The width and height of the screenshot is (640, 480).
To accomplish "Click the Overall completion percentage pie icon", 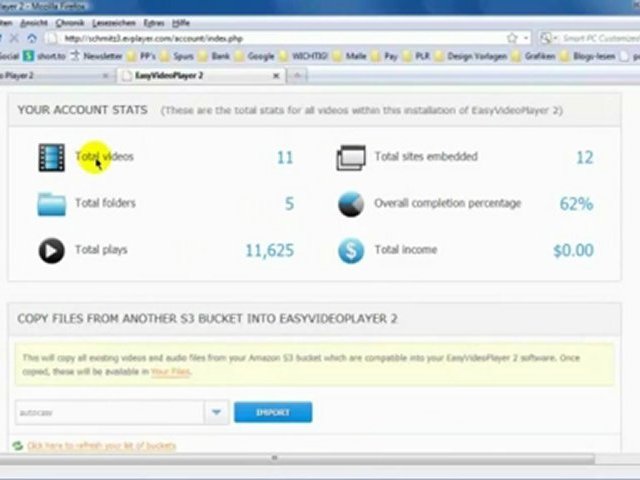I will (351, 204).
